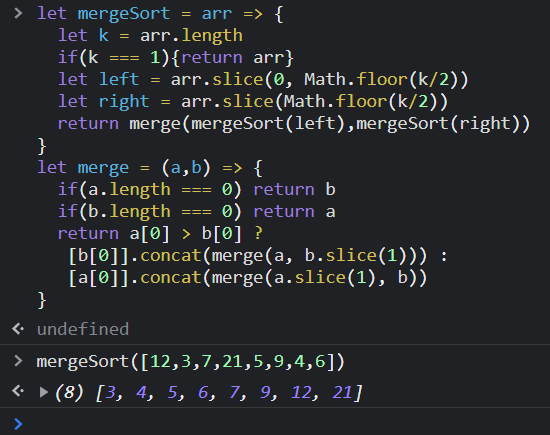Click the output arrow beside array result
The width and height of the screenshot is (550, 435).
tap(18, 390)
